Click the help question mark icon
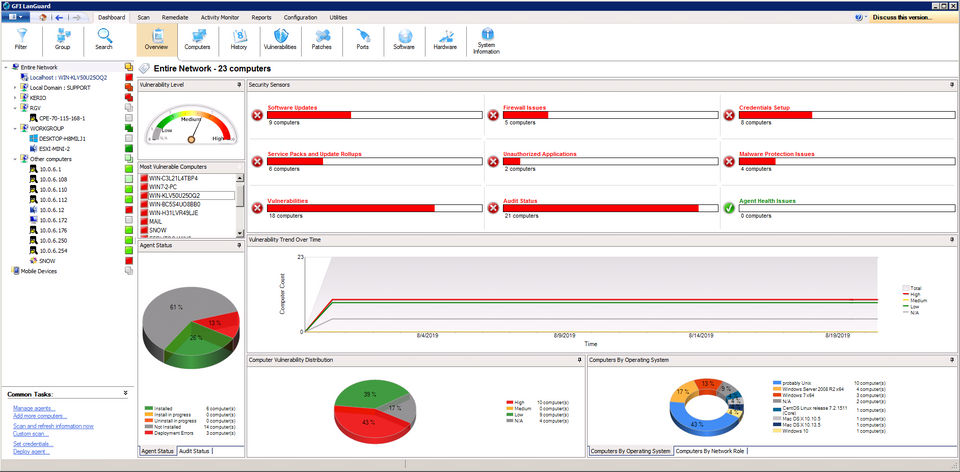Viewport: 960px width, 472px height. 859,18
